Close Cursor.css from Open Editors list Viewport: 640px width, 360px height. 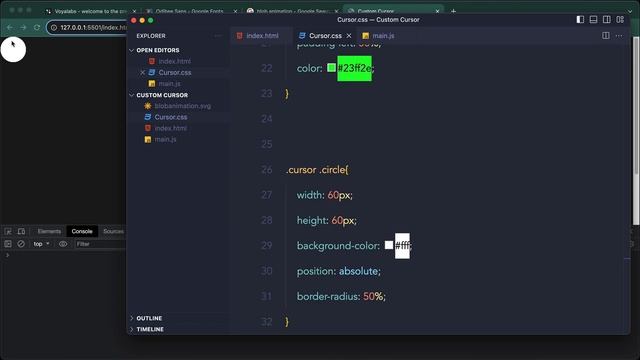[x=142, y=73]
